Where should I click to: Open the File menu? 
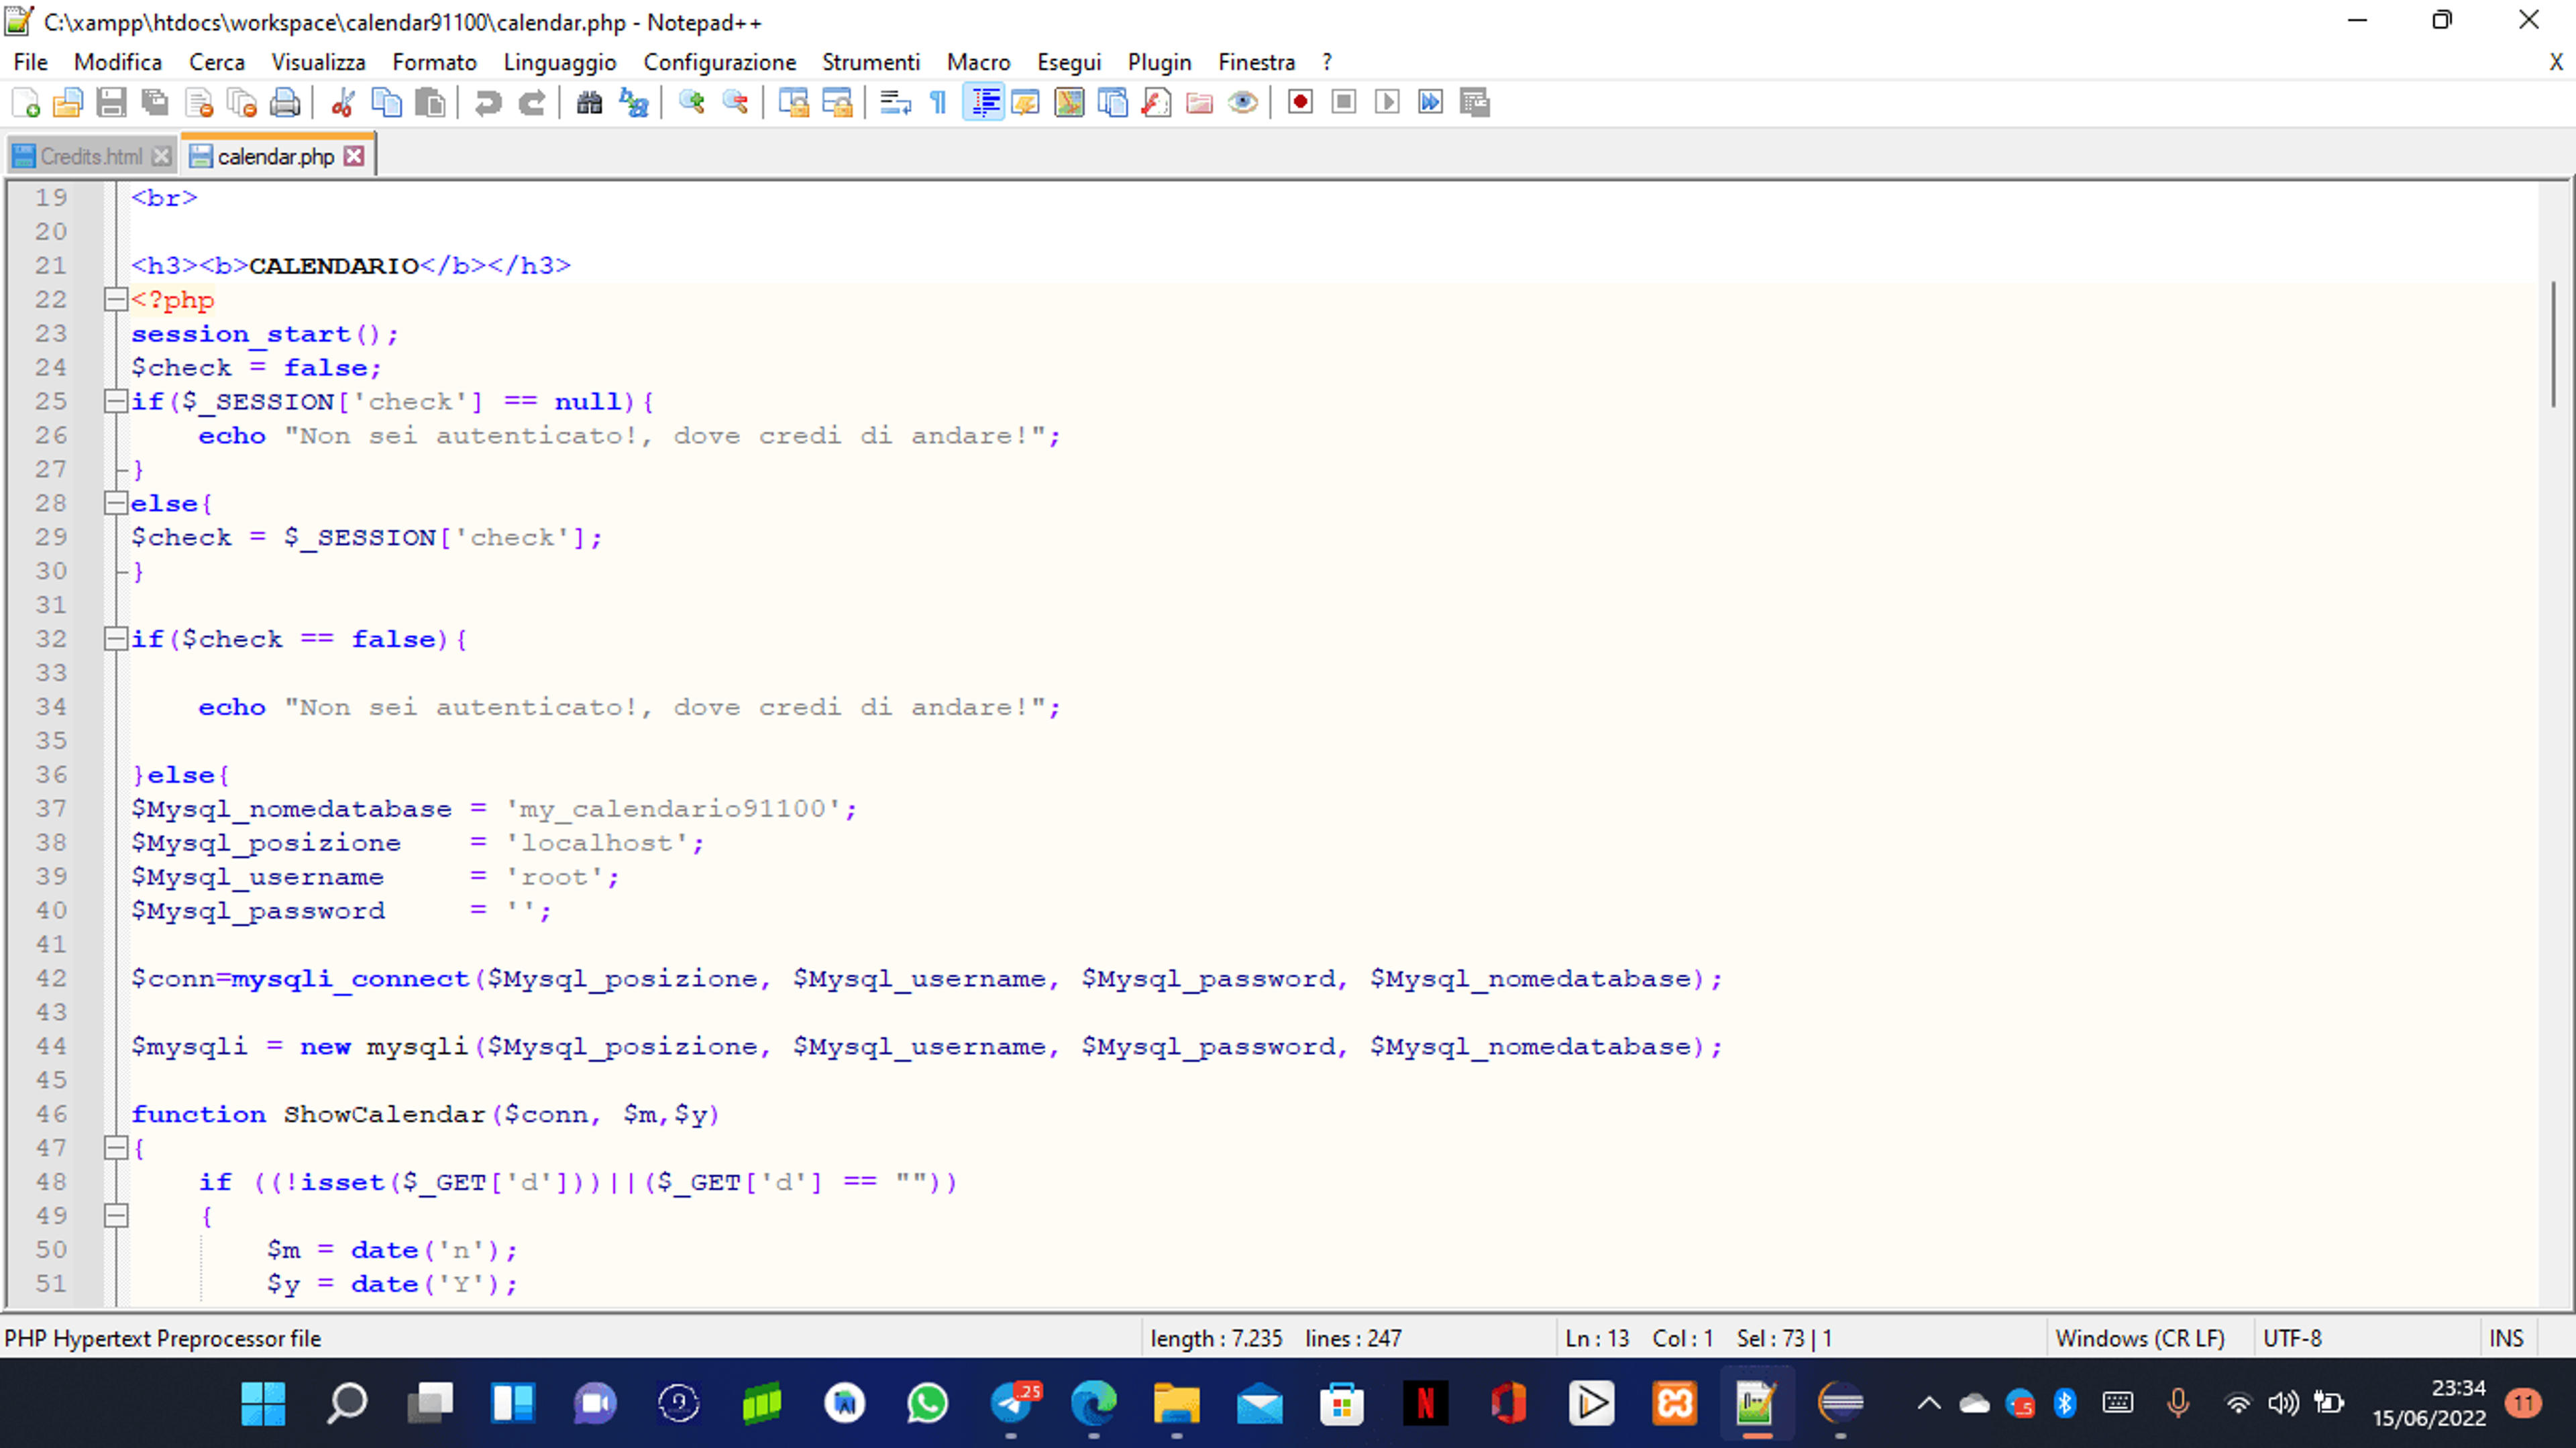tap(30, 62)
